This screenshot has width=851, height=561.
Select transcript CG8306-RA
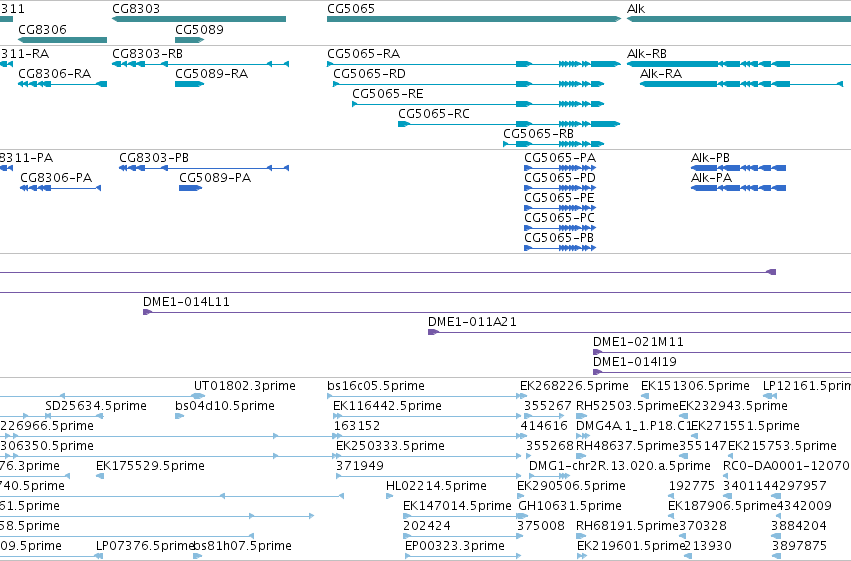(62, 84)
